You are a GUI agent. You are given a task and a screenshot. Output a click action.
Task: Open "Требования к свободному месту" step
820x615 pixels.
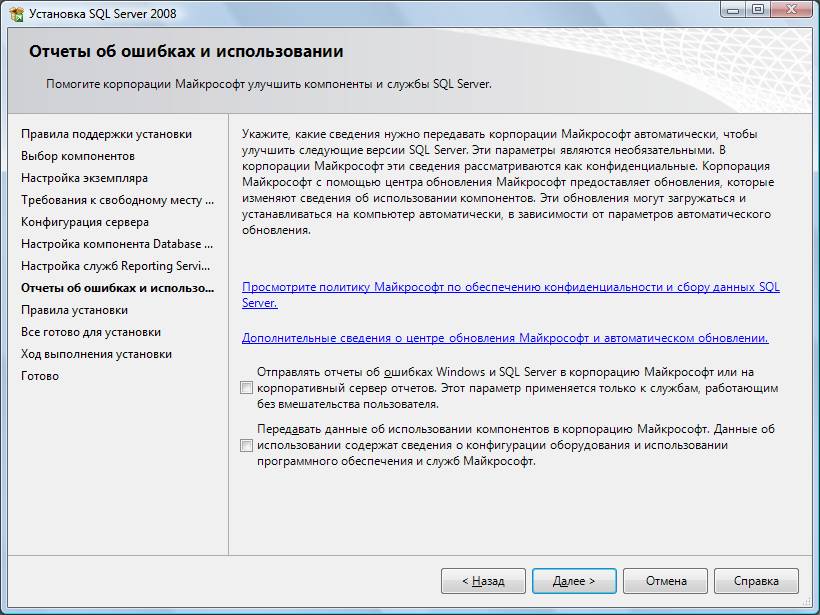117,200
